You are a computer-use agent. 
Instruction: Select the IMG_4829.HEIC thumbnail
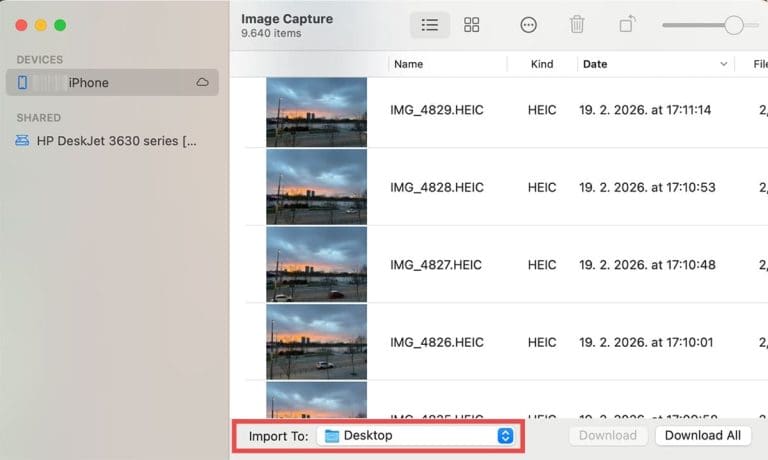(x=316, y=112)
